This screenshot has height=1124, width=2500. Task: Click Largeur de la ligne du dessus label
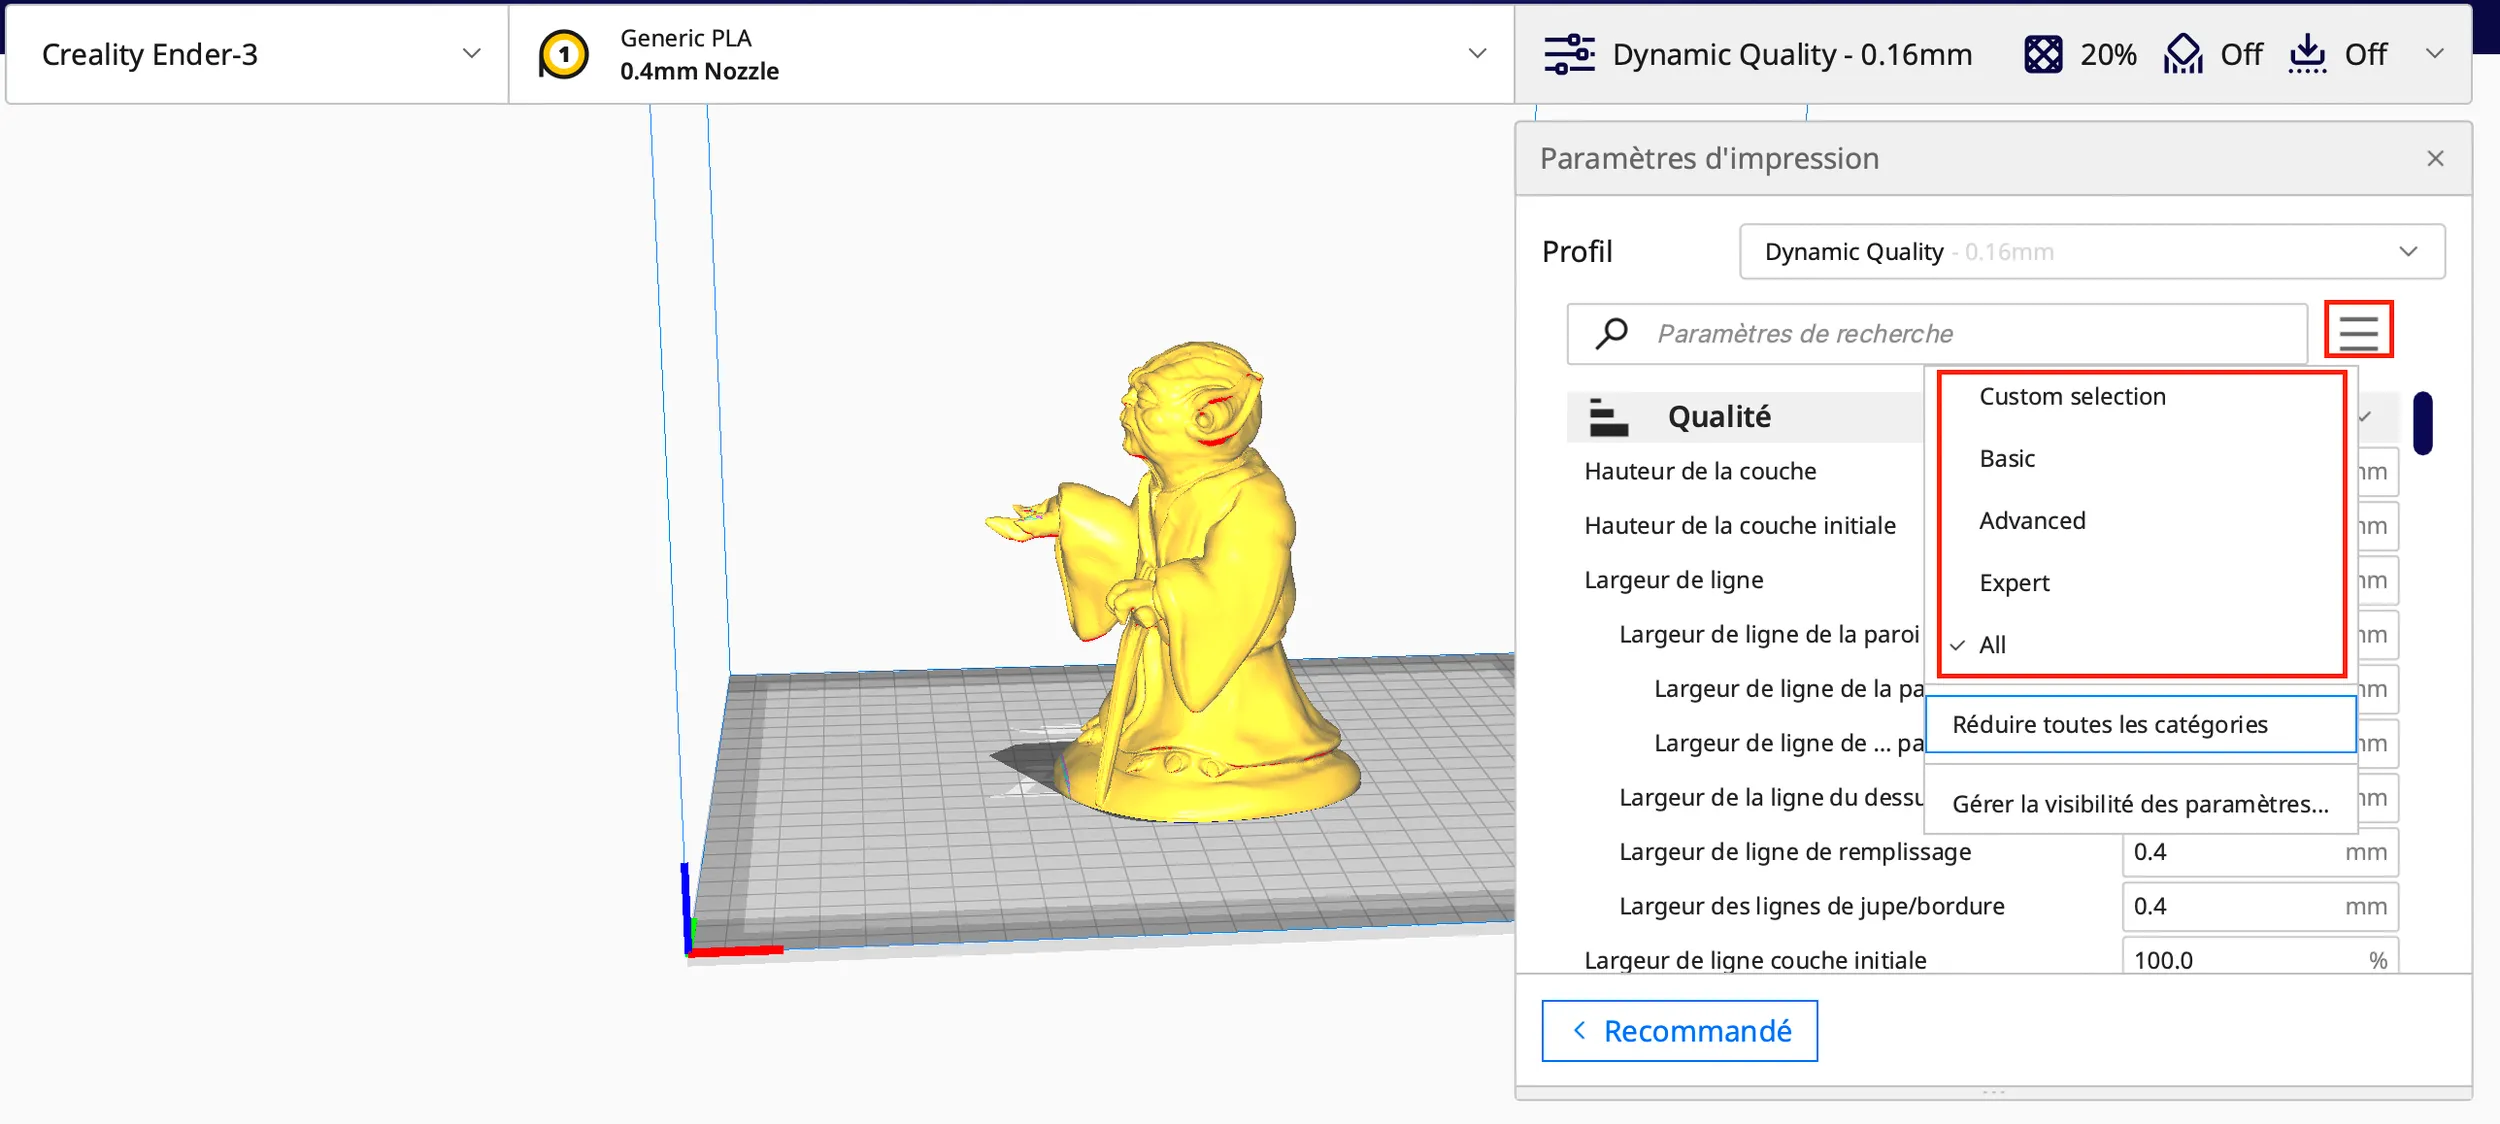pos(1771,797)
